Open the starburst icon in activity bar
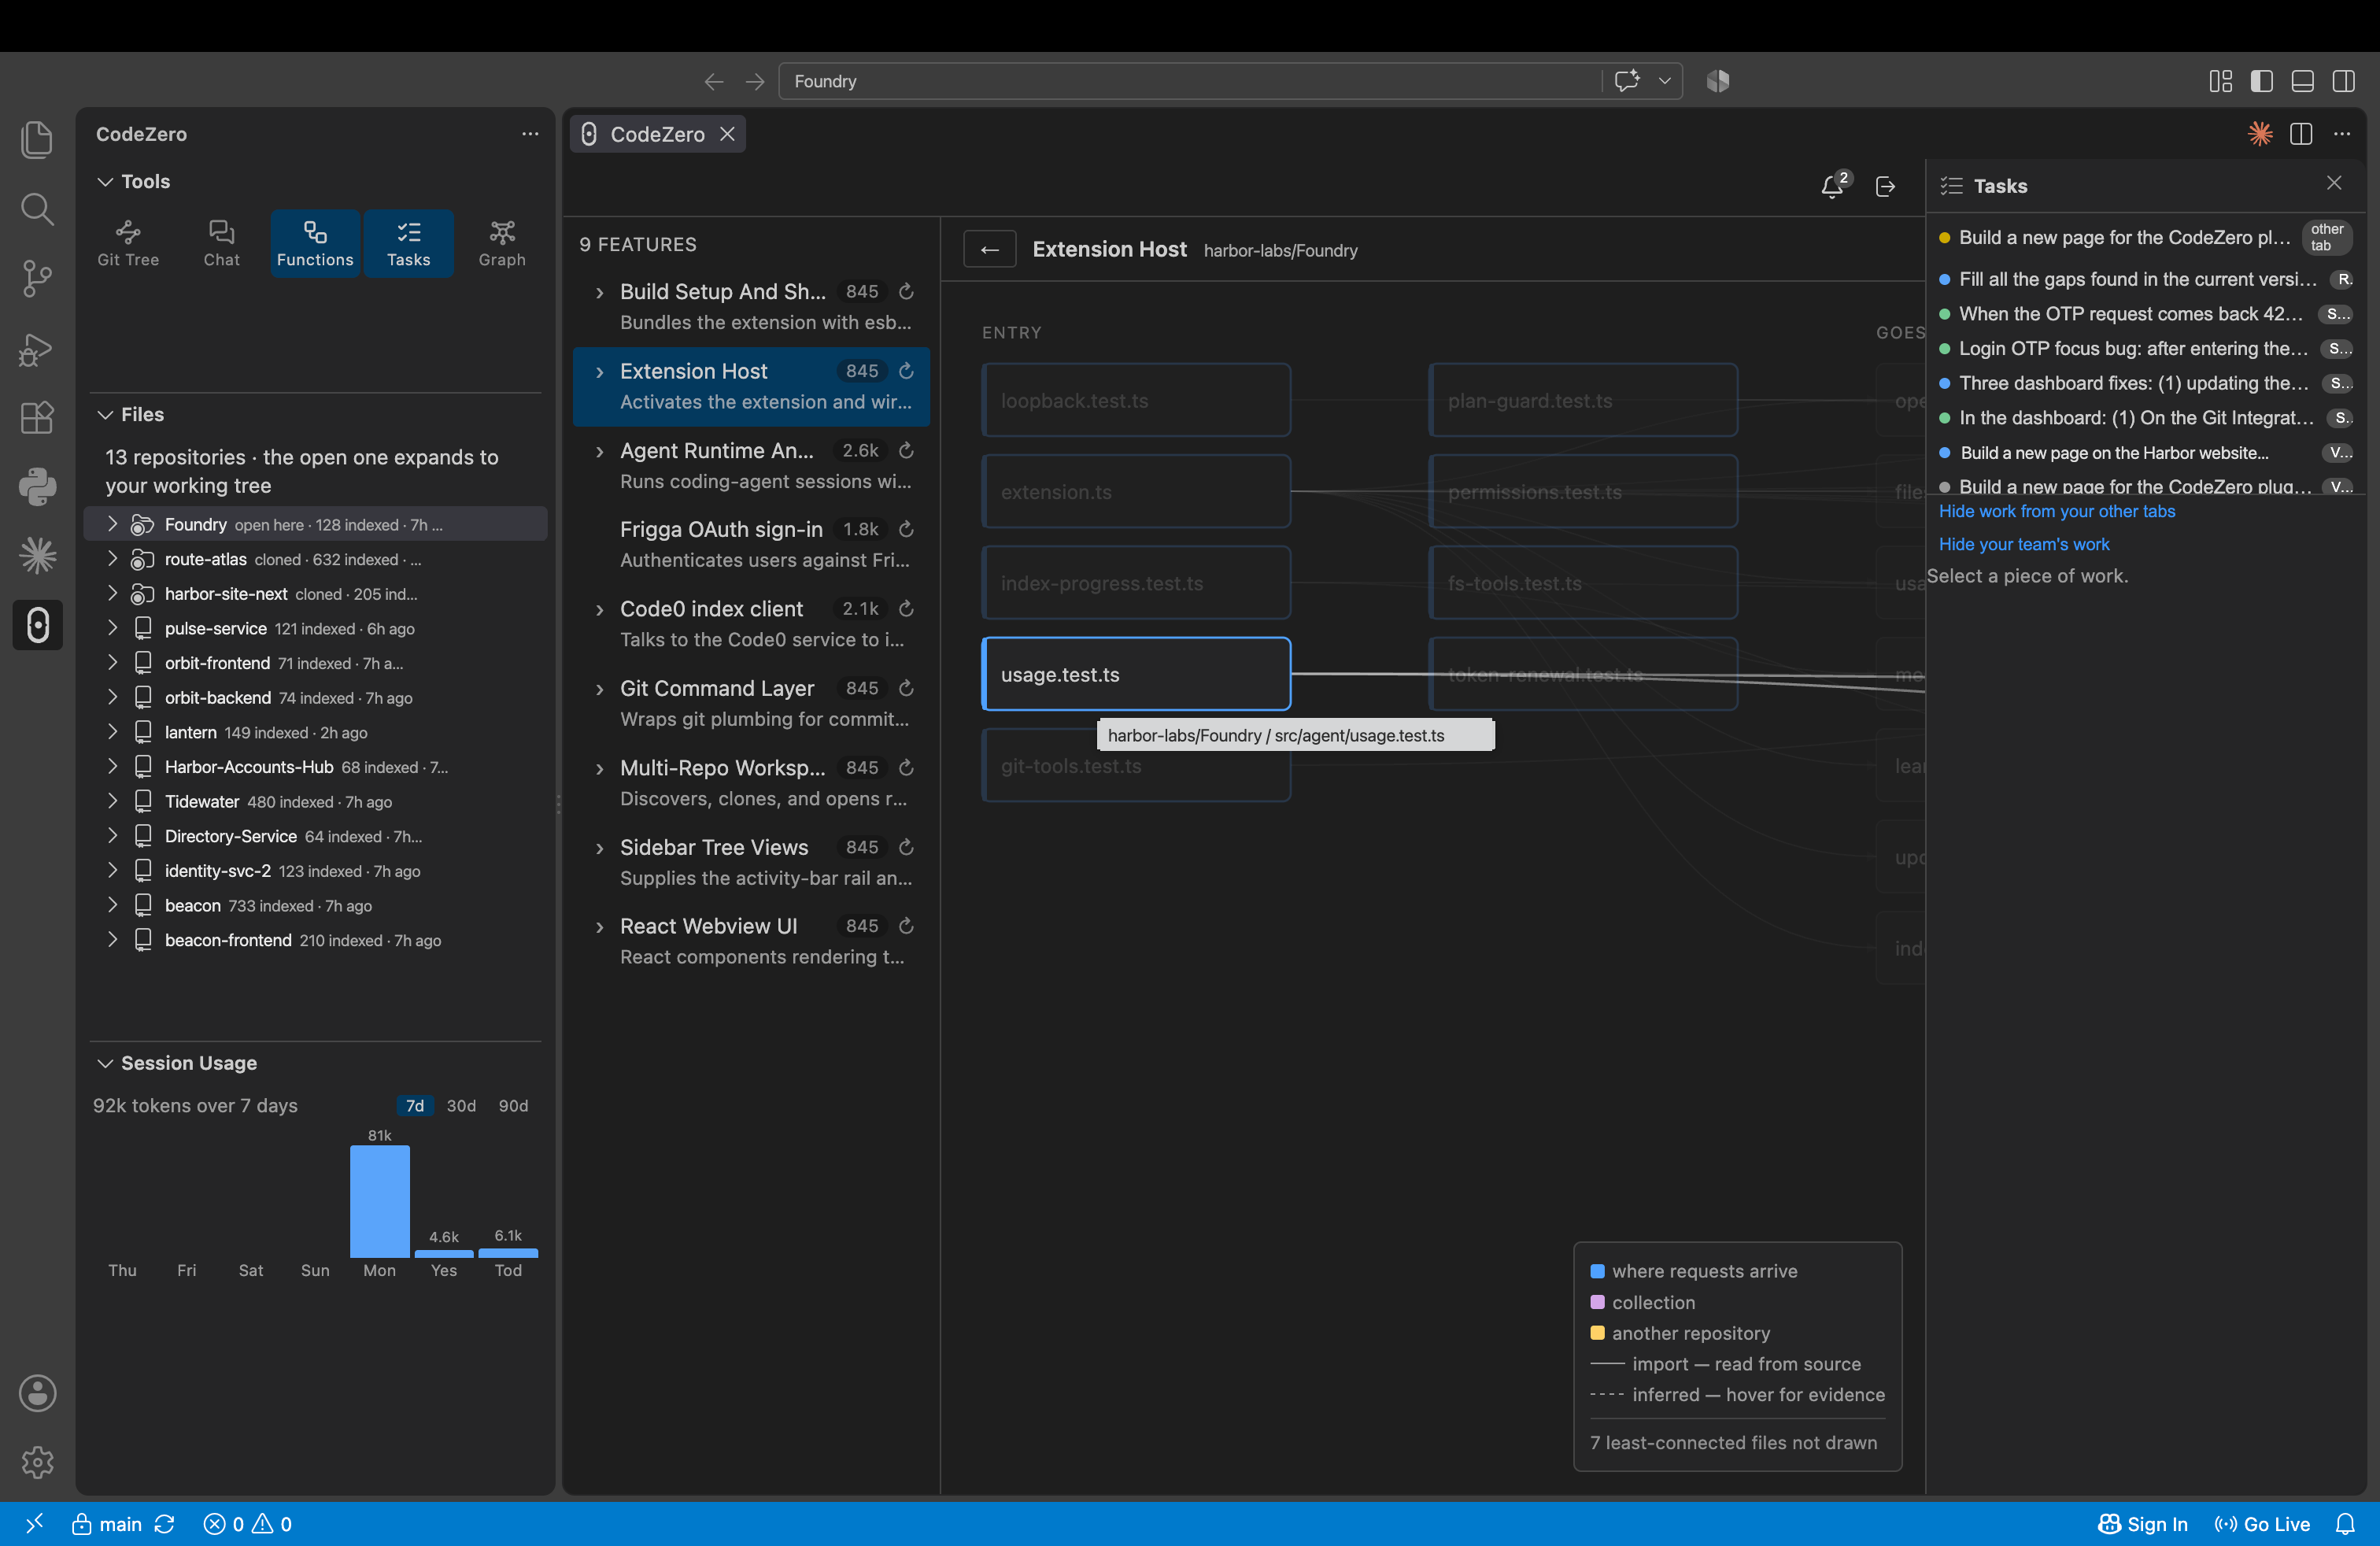 coord(37,556)
